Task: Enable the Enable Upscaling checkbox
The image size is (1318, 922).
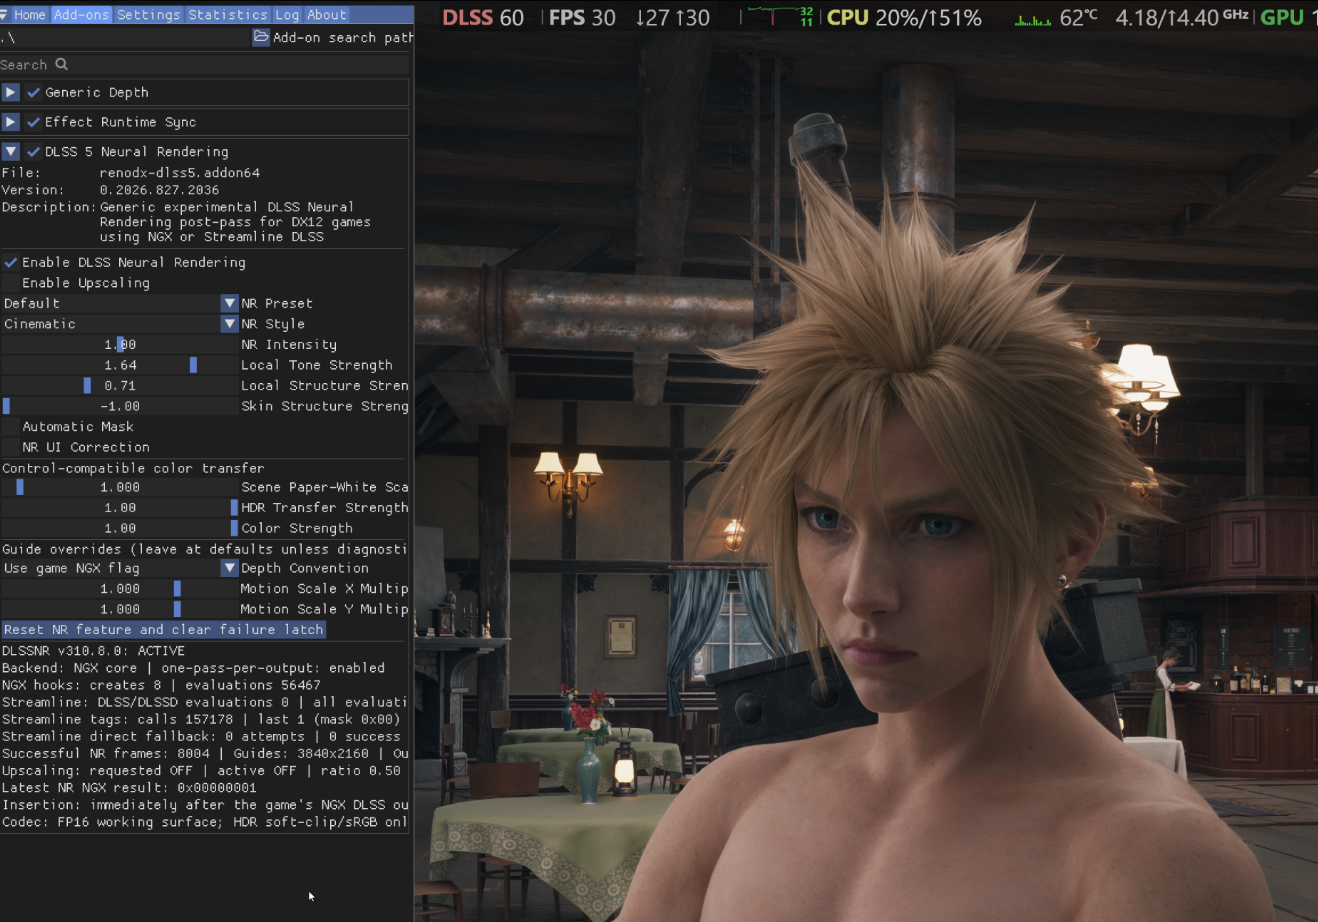Action: point(11,283)
